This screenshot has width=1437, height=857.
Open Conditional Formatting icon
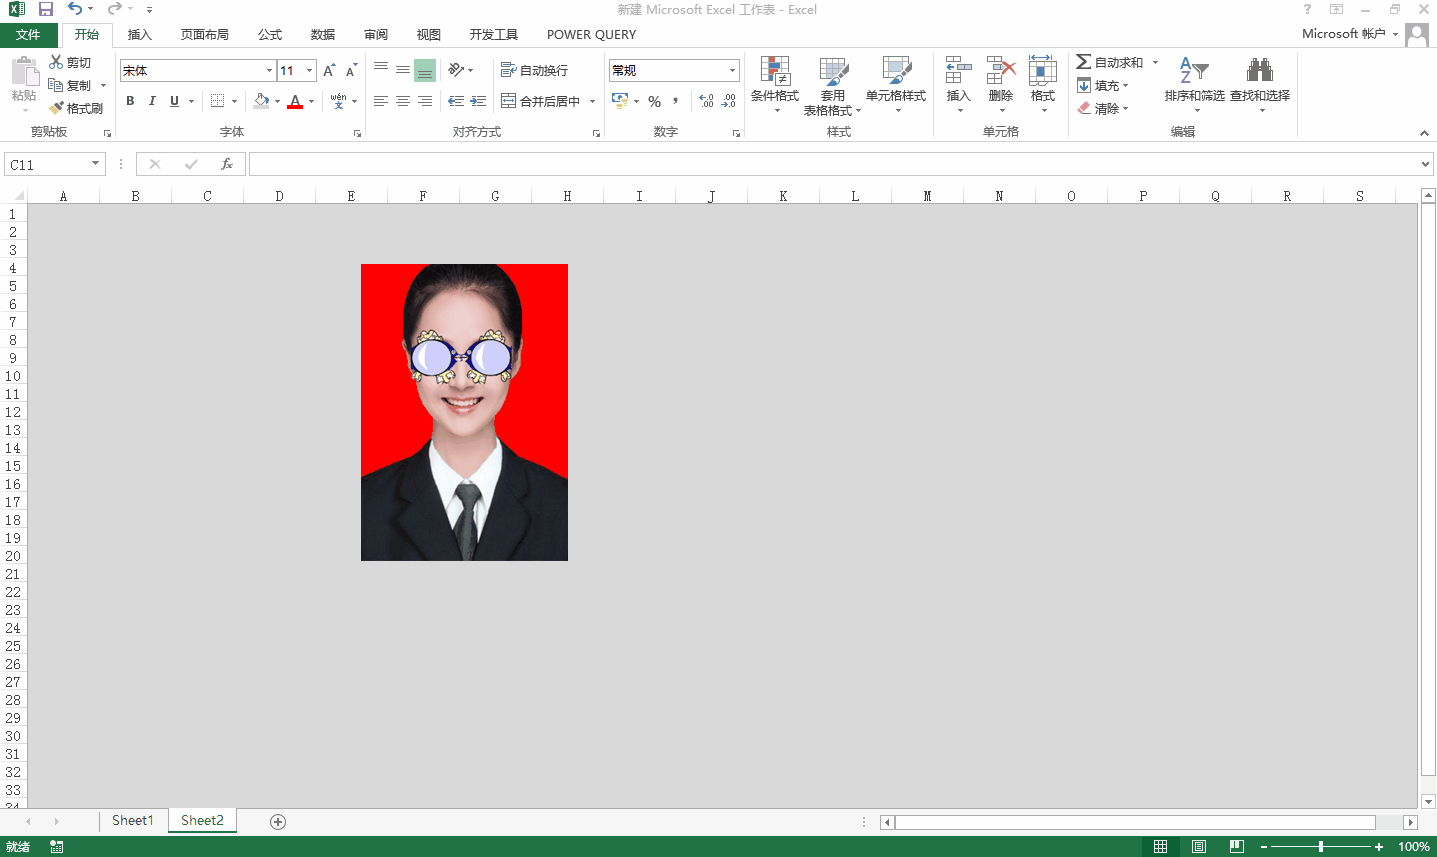[775, 72]
